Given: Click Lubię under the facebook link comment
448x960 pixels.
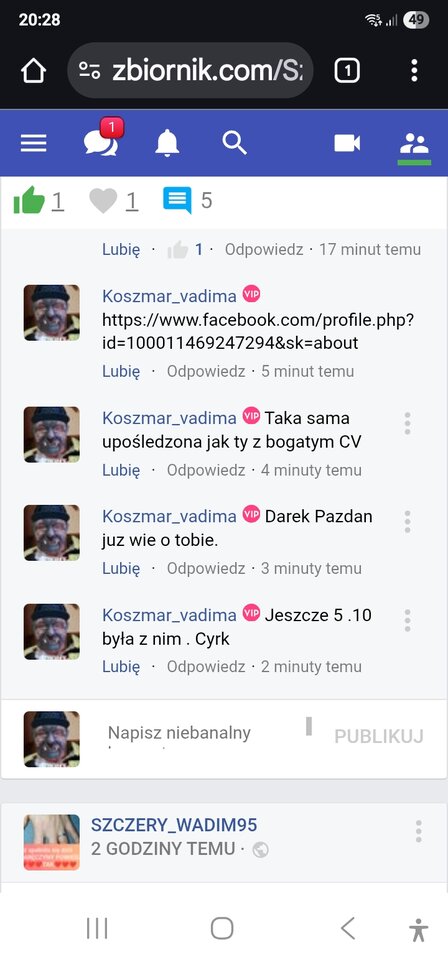Looking at the screenshot, I should pos(121,371).
